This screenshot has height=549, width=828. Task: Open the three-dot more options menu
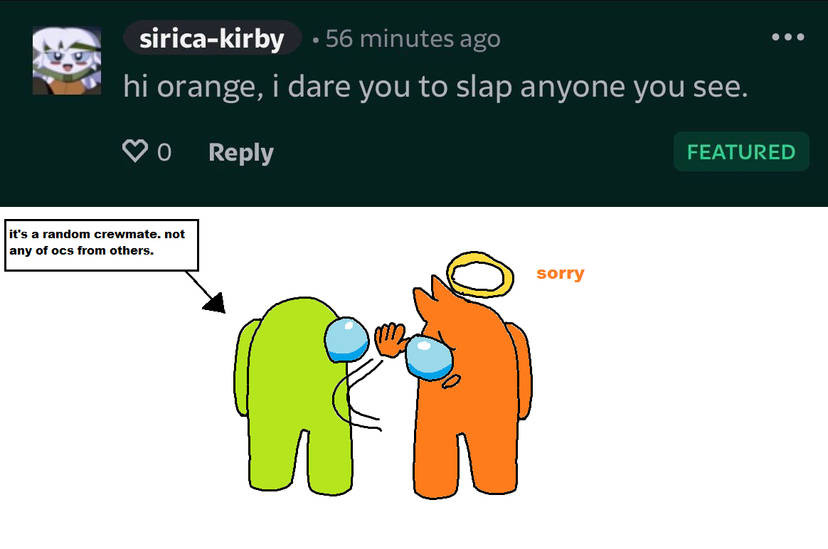click(787, 37)
